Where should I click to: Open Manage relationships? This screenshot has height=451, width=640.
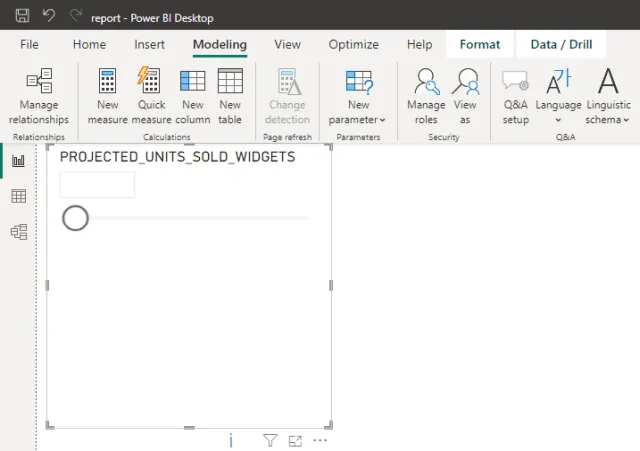(39, 97)
